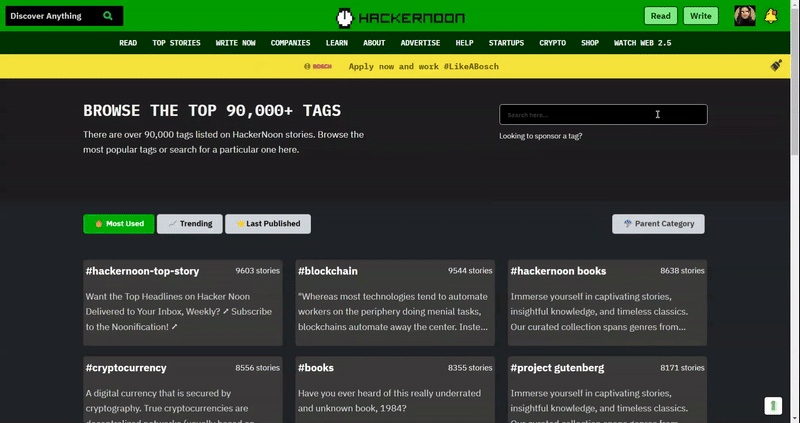This screenshot has width=800, height=423.
Task: Click the description starting 'Whereas most technologies'
Action: (x=393, y=312)
